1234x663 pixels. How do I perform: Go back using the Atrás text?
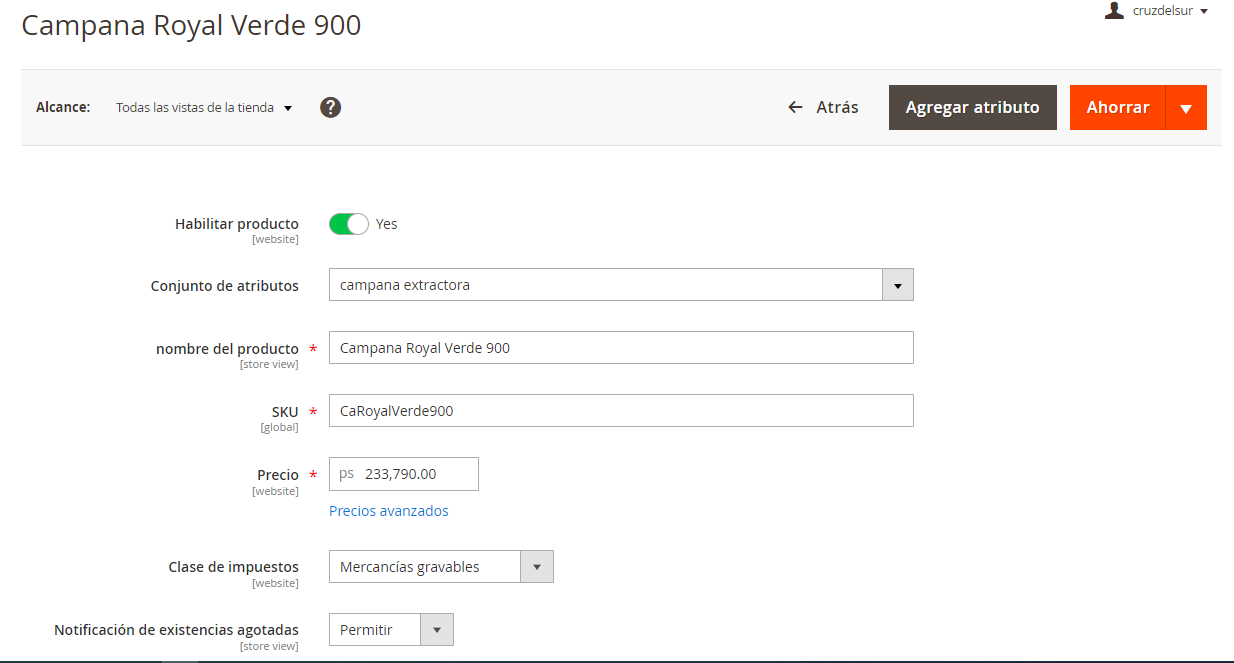[x=837, y=107]
